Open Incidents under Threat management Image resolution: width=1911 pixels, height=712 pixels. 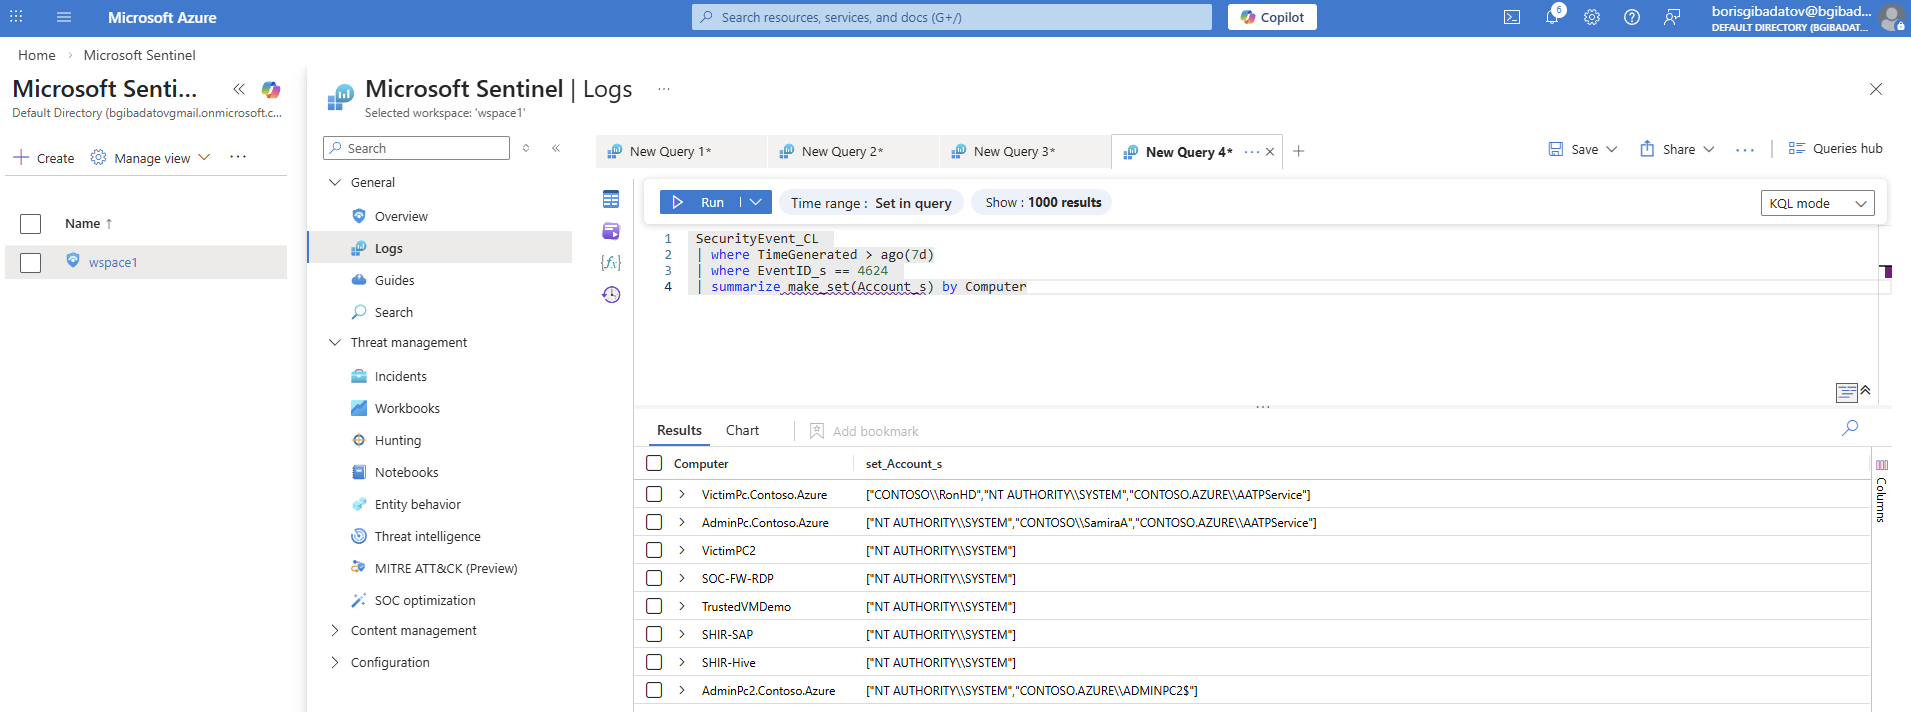tap(400, 376)
